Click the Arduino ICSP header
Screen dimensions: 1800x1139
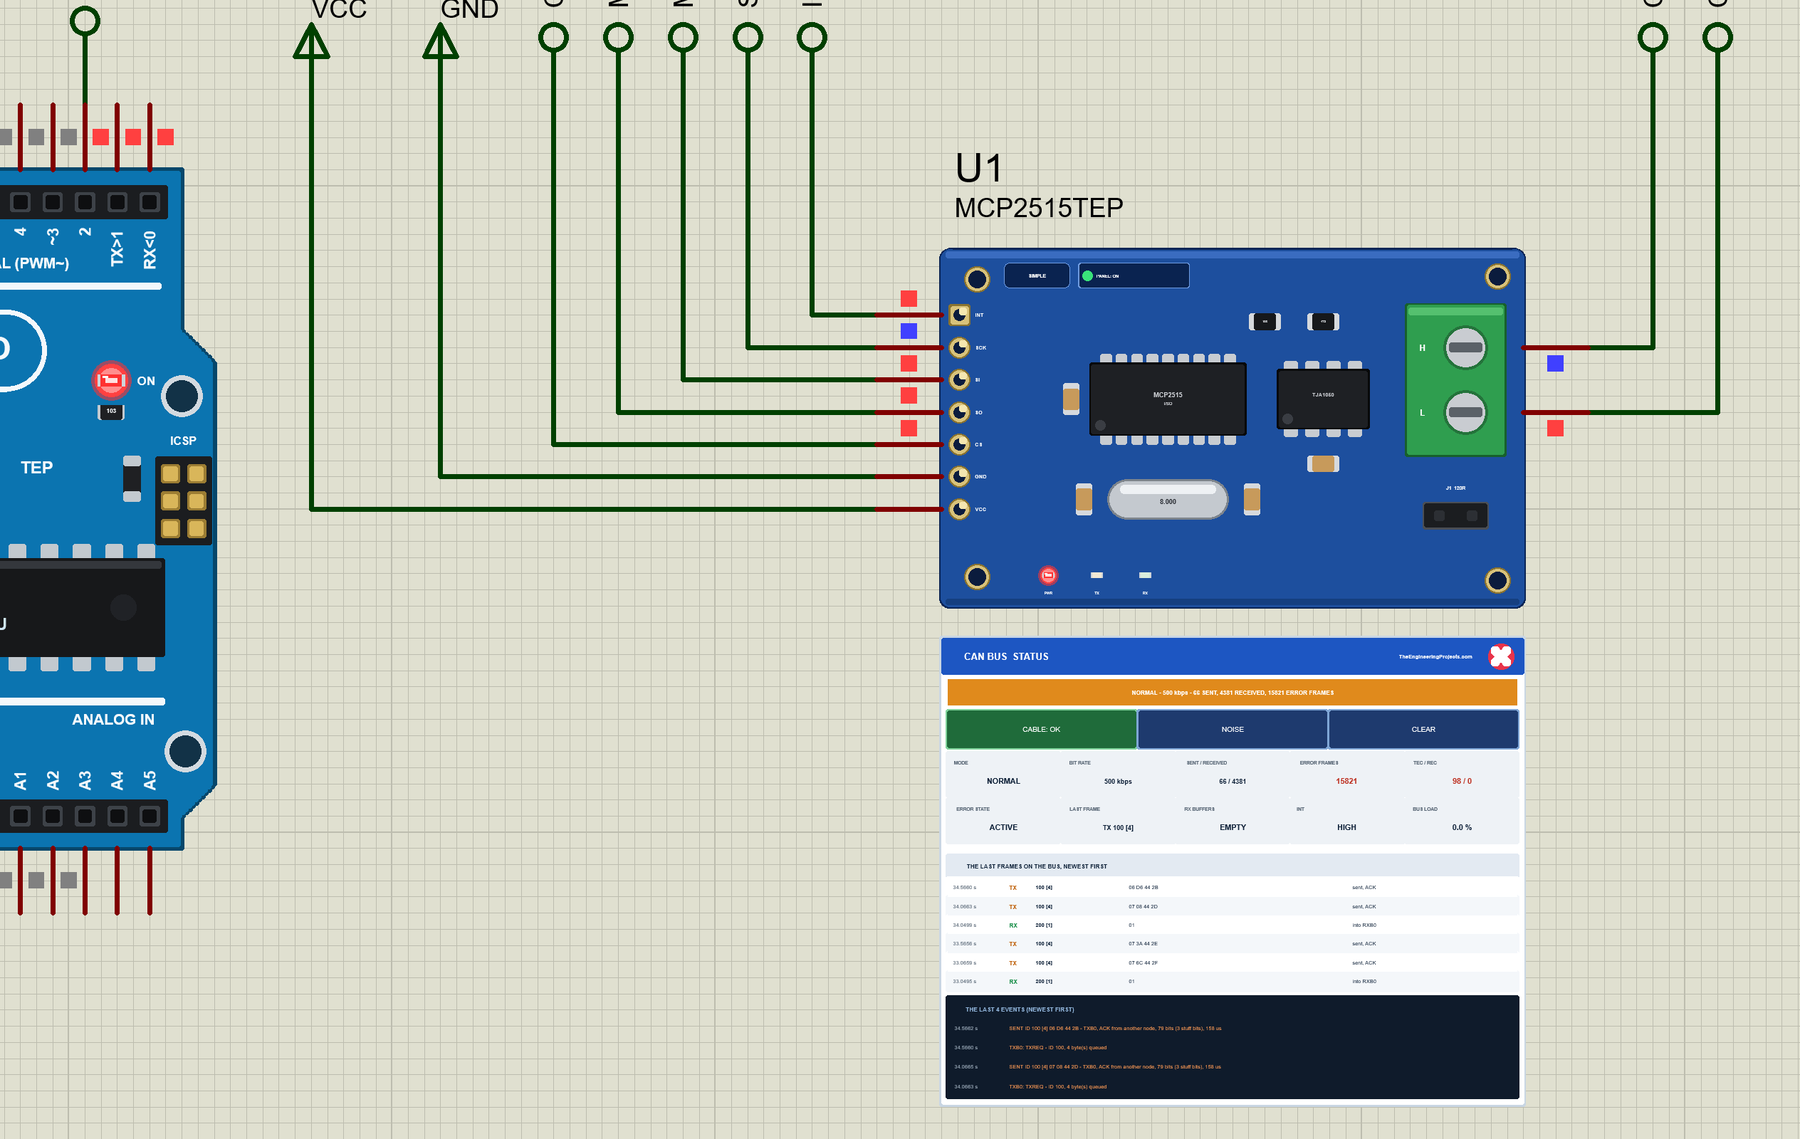184,500
